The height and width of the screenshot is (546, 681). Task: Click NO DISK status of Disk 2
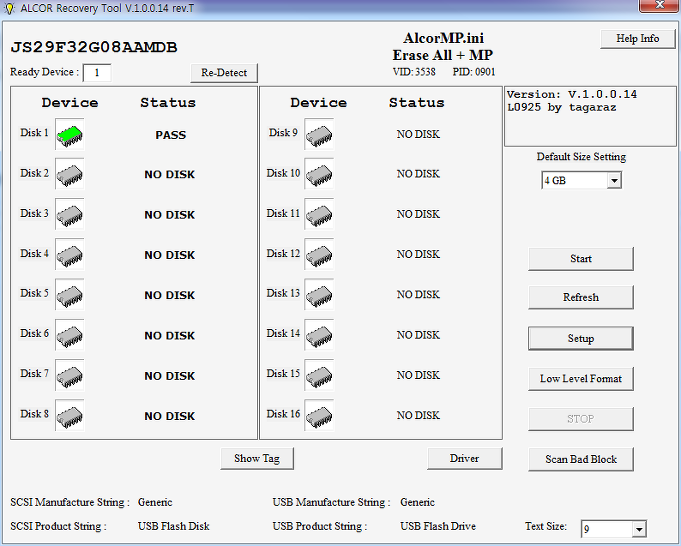point(169,175)
